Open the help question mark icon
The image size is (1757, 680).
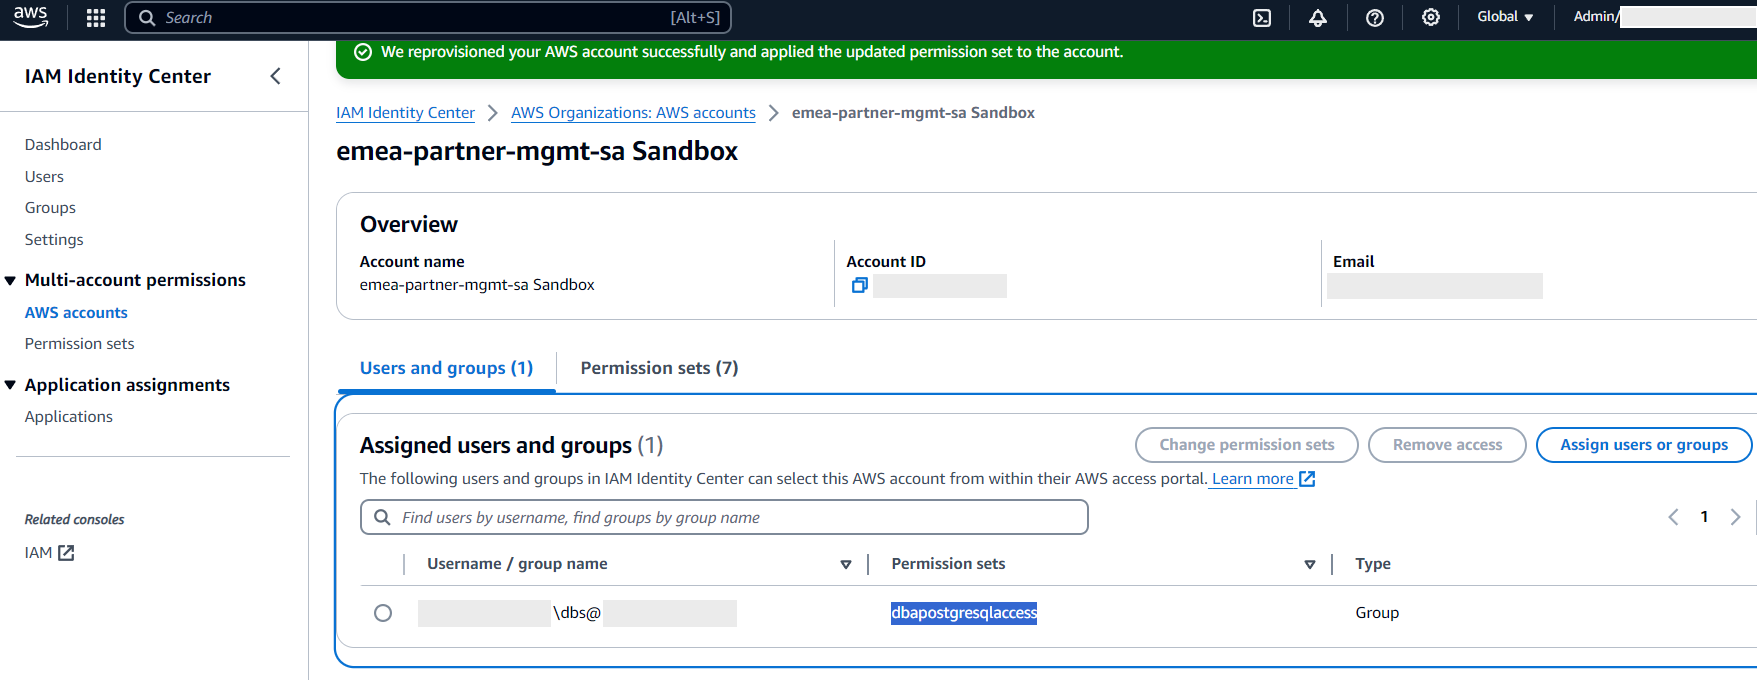coord(1375,17)
